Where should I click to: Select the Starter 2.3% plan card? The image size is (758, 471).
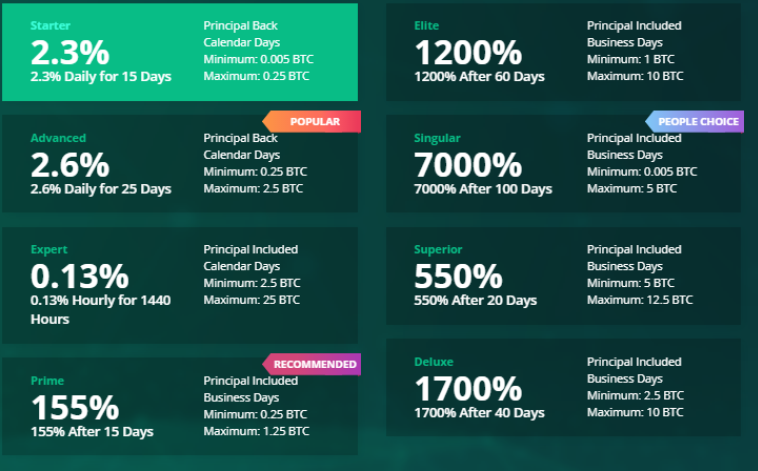coord(180,52)
